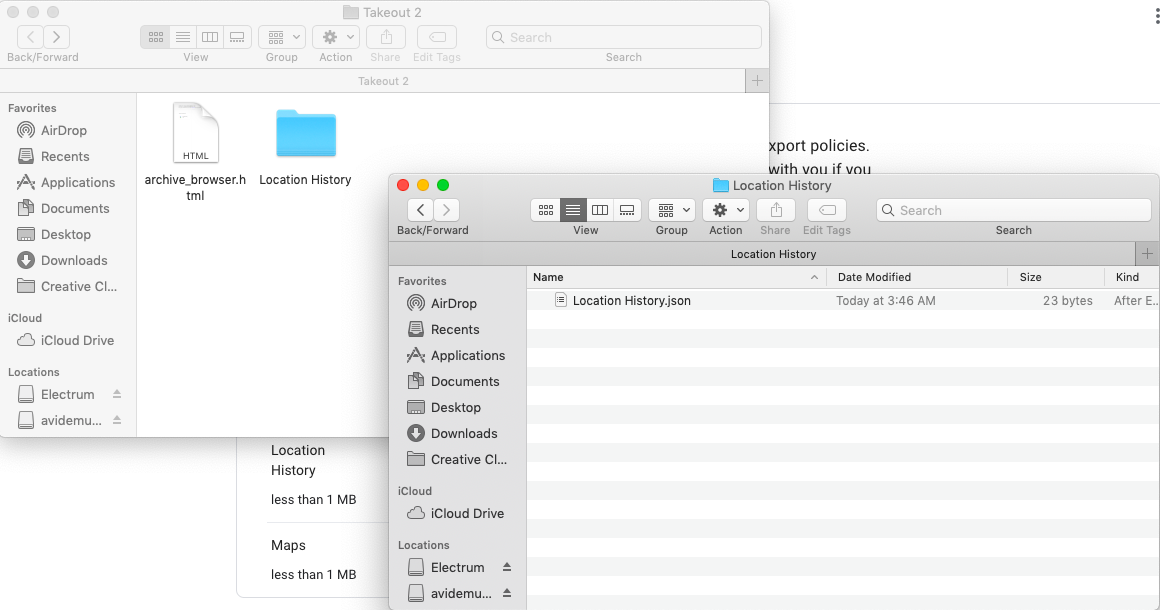
Task: Open Action gear menu in Location History window
Action: 726,210
